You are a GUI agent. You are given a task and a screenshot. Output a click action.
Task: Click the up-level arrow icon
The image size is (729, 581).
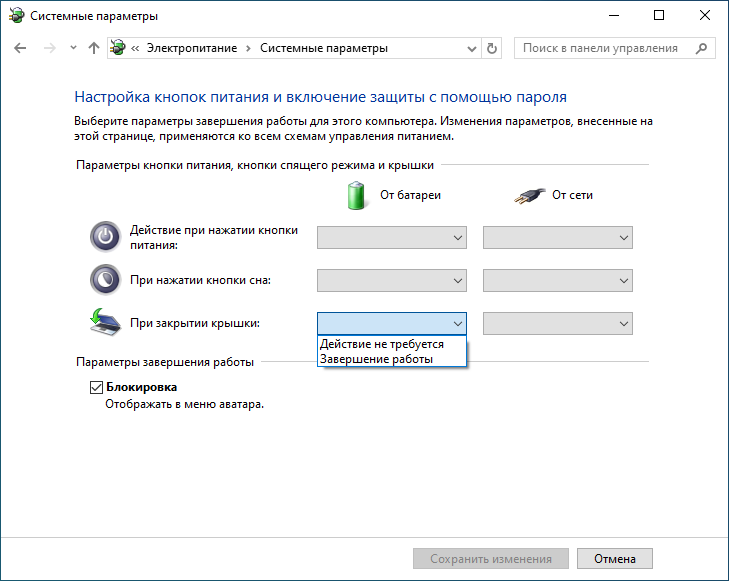tap(94, 48)
